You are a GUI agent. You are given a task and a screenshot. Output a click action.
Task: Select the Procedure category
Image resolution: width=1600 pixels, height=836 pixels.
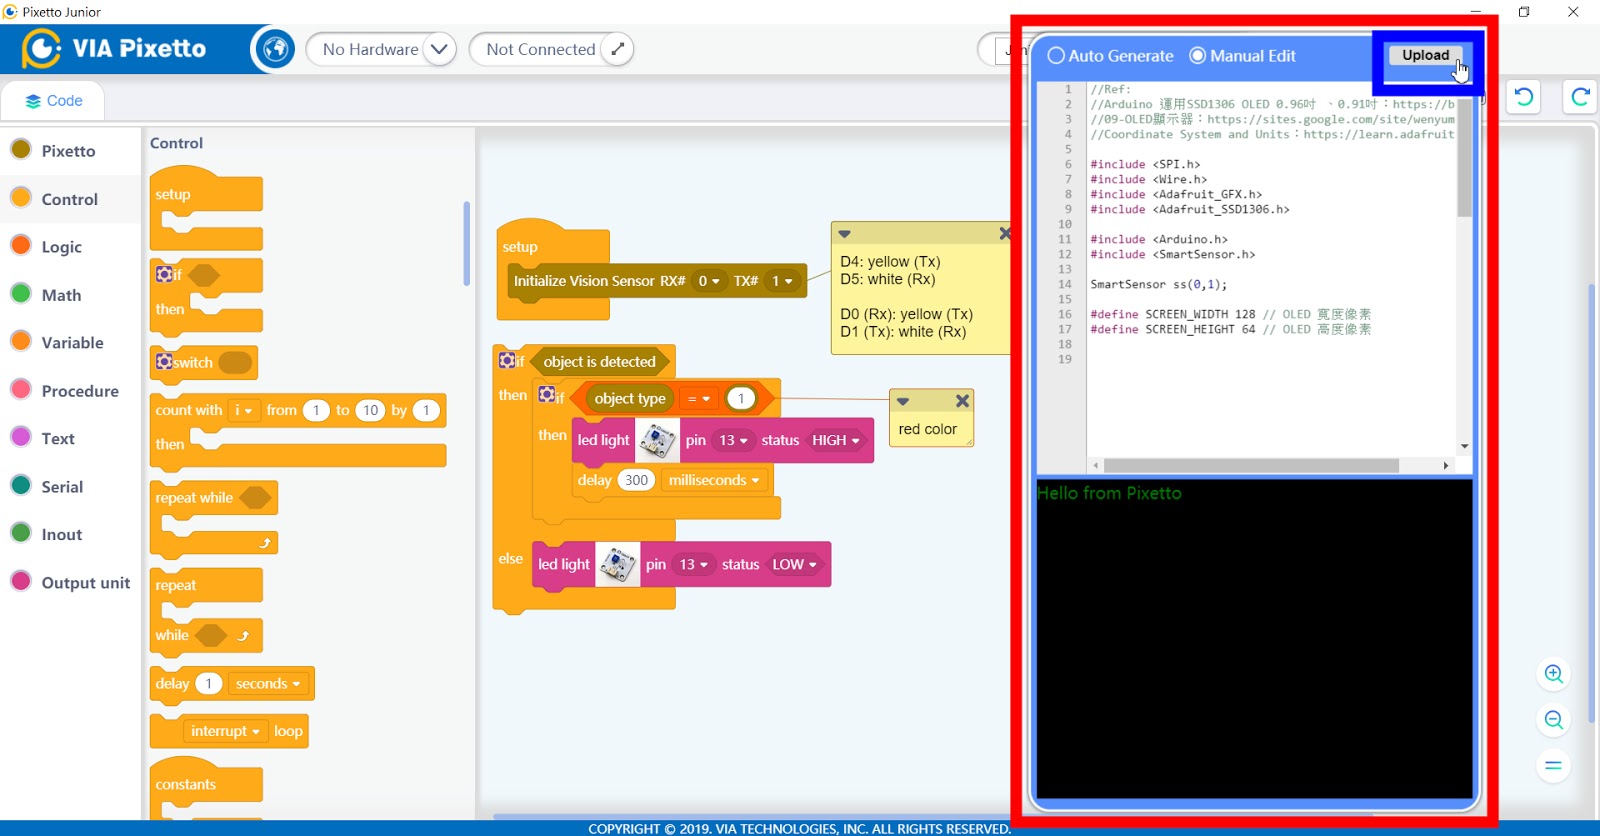tap(80, 391)
